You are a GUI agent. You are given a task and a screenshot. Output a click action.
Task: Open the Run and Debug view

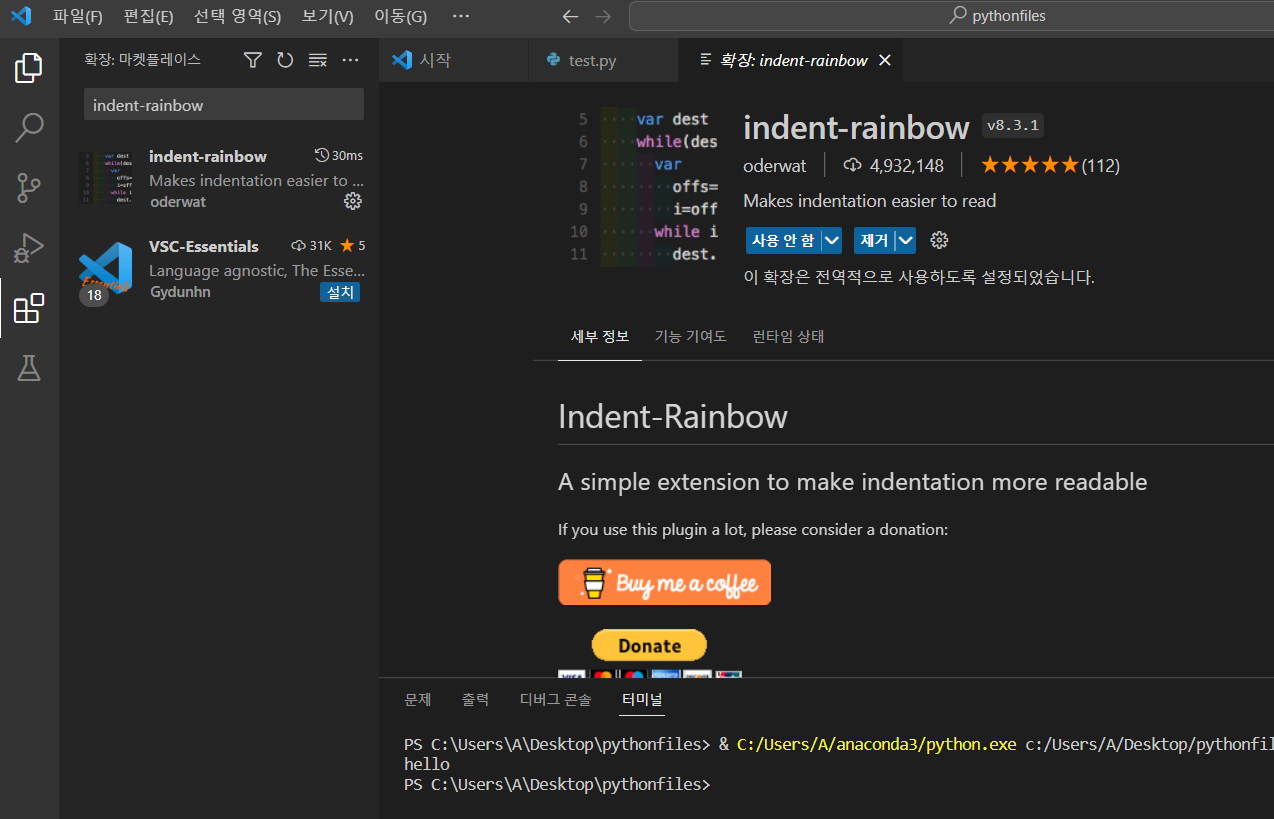(29, 247)
